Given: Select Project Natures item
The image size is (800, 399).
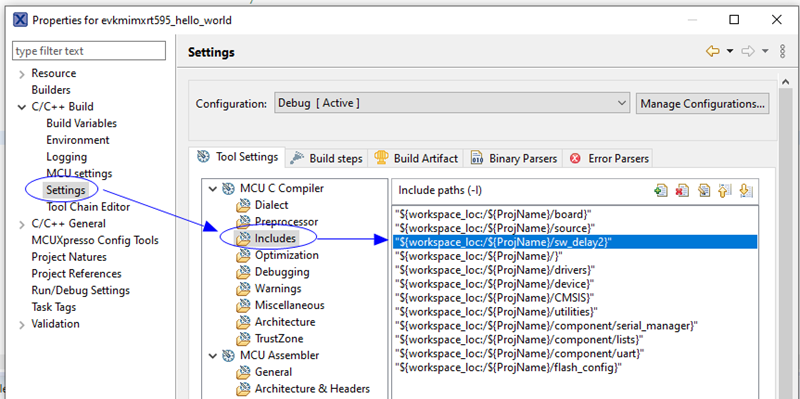Looking at the screenshot, I should pos(69,257).
